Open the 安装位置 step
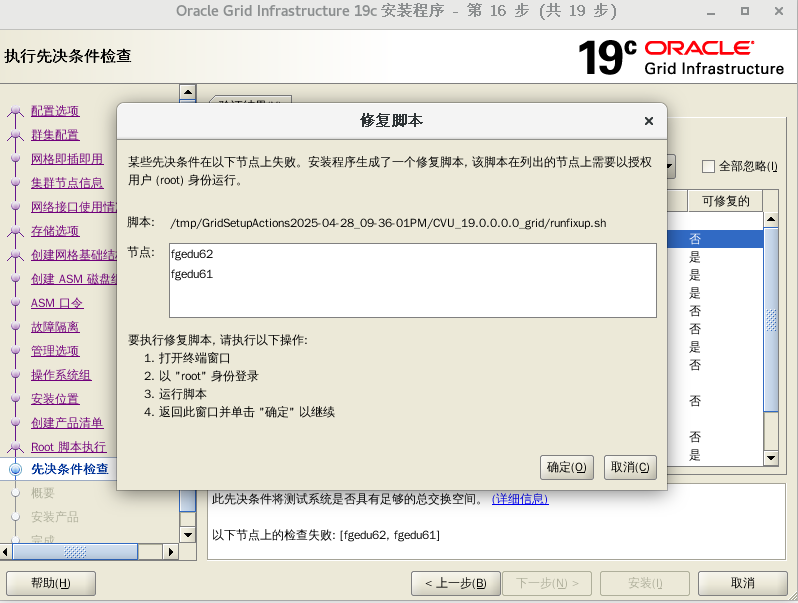Image resolution: width=798 pixels, height=603 pixels. click(55, 399)
